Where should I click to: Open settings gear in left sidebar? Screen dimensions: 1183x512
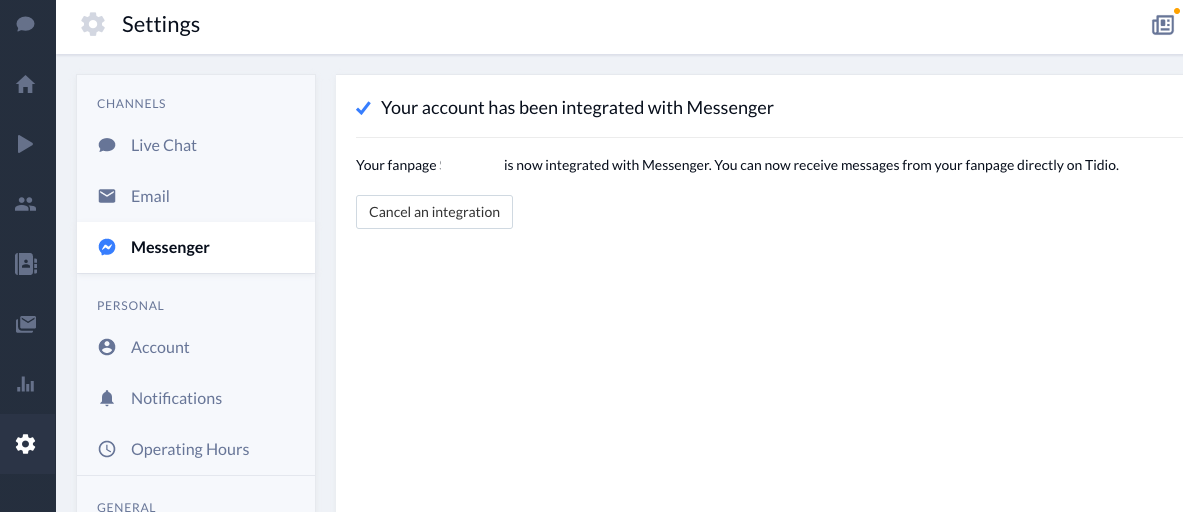pos(26,444)
